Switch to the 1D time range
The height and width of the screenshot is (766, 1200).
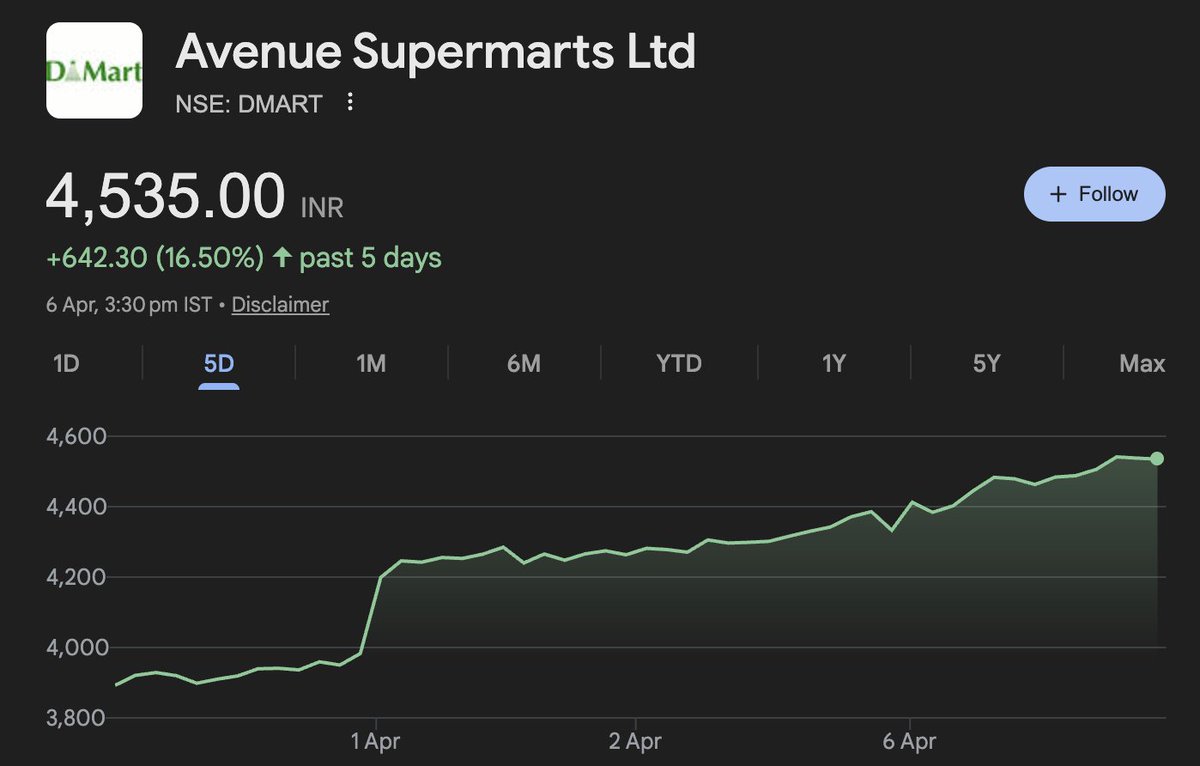(x=65, y=363)
